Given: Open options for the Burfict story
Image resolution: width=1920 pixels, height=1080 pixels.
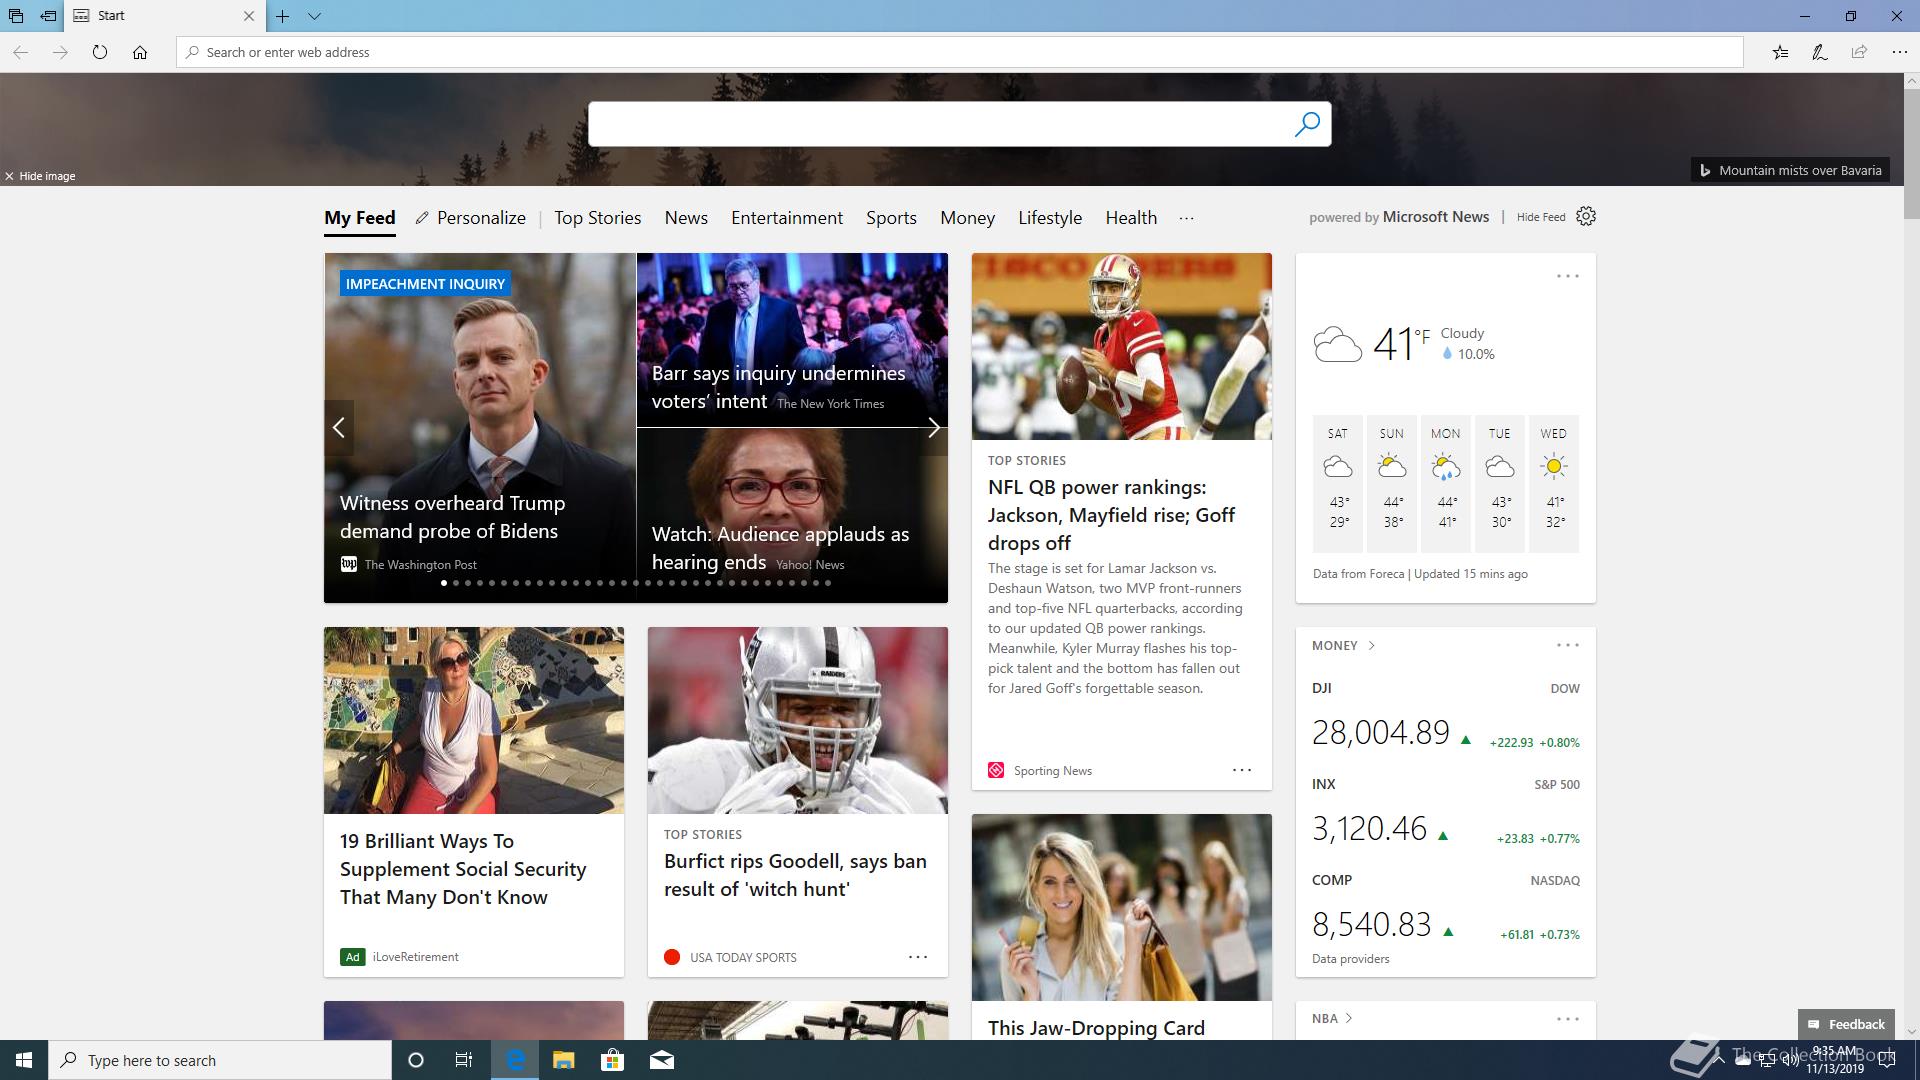Looking at the screenshot, I should coord(917,957).
